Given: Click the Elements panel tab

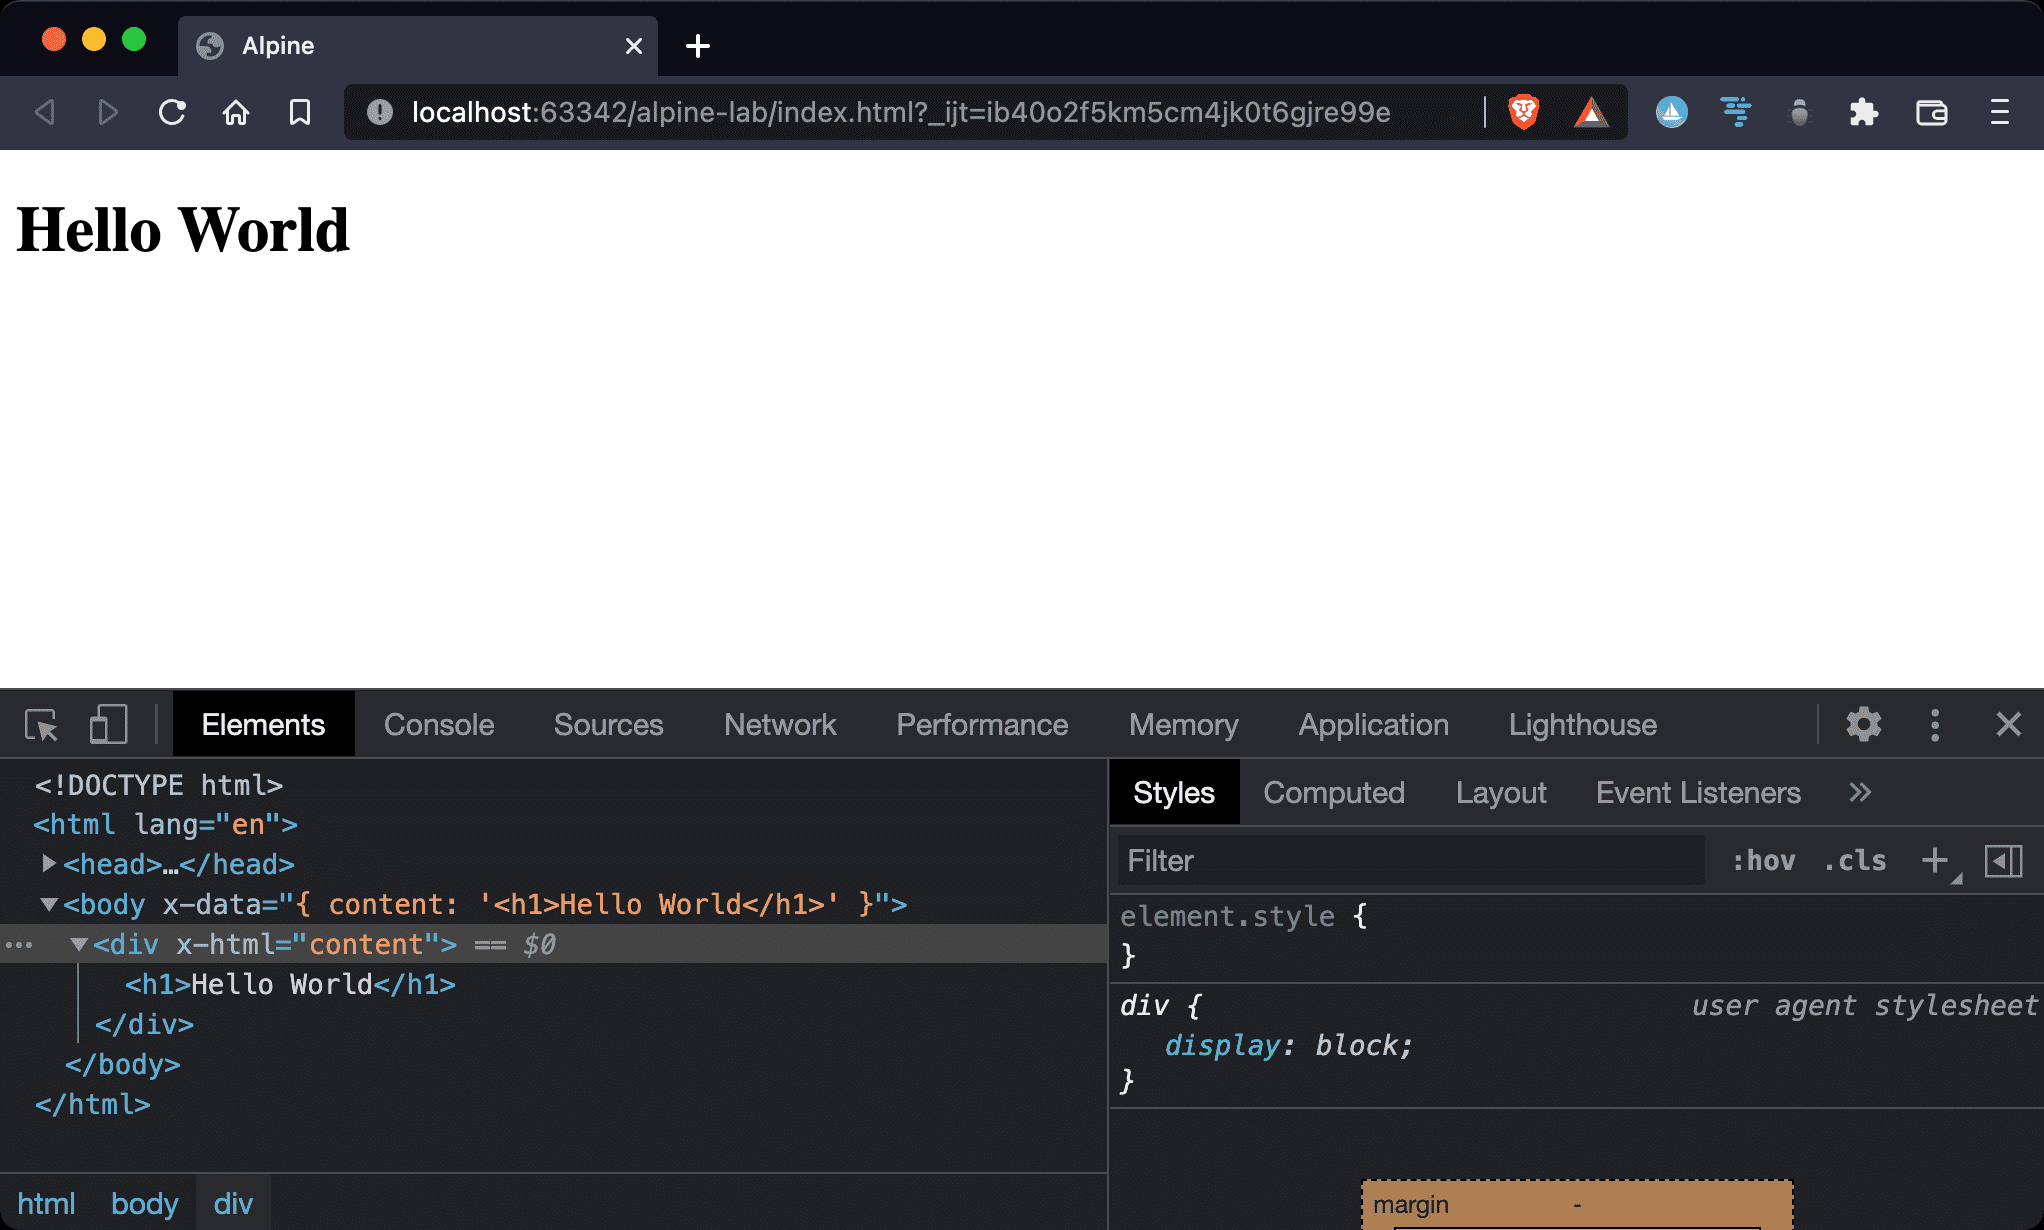Looking at the screenshot, I should coord(264,723).
